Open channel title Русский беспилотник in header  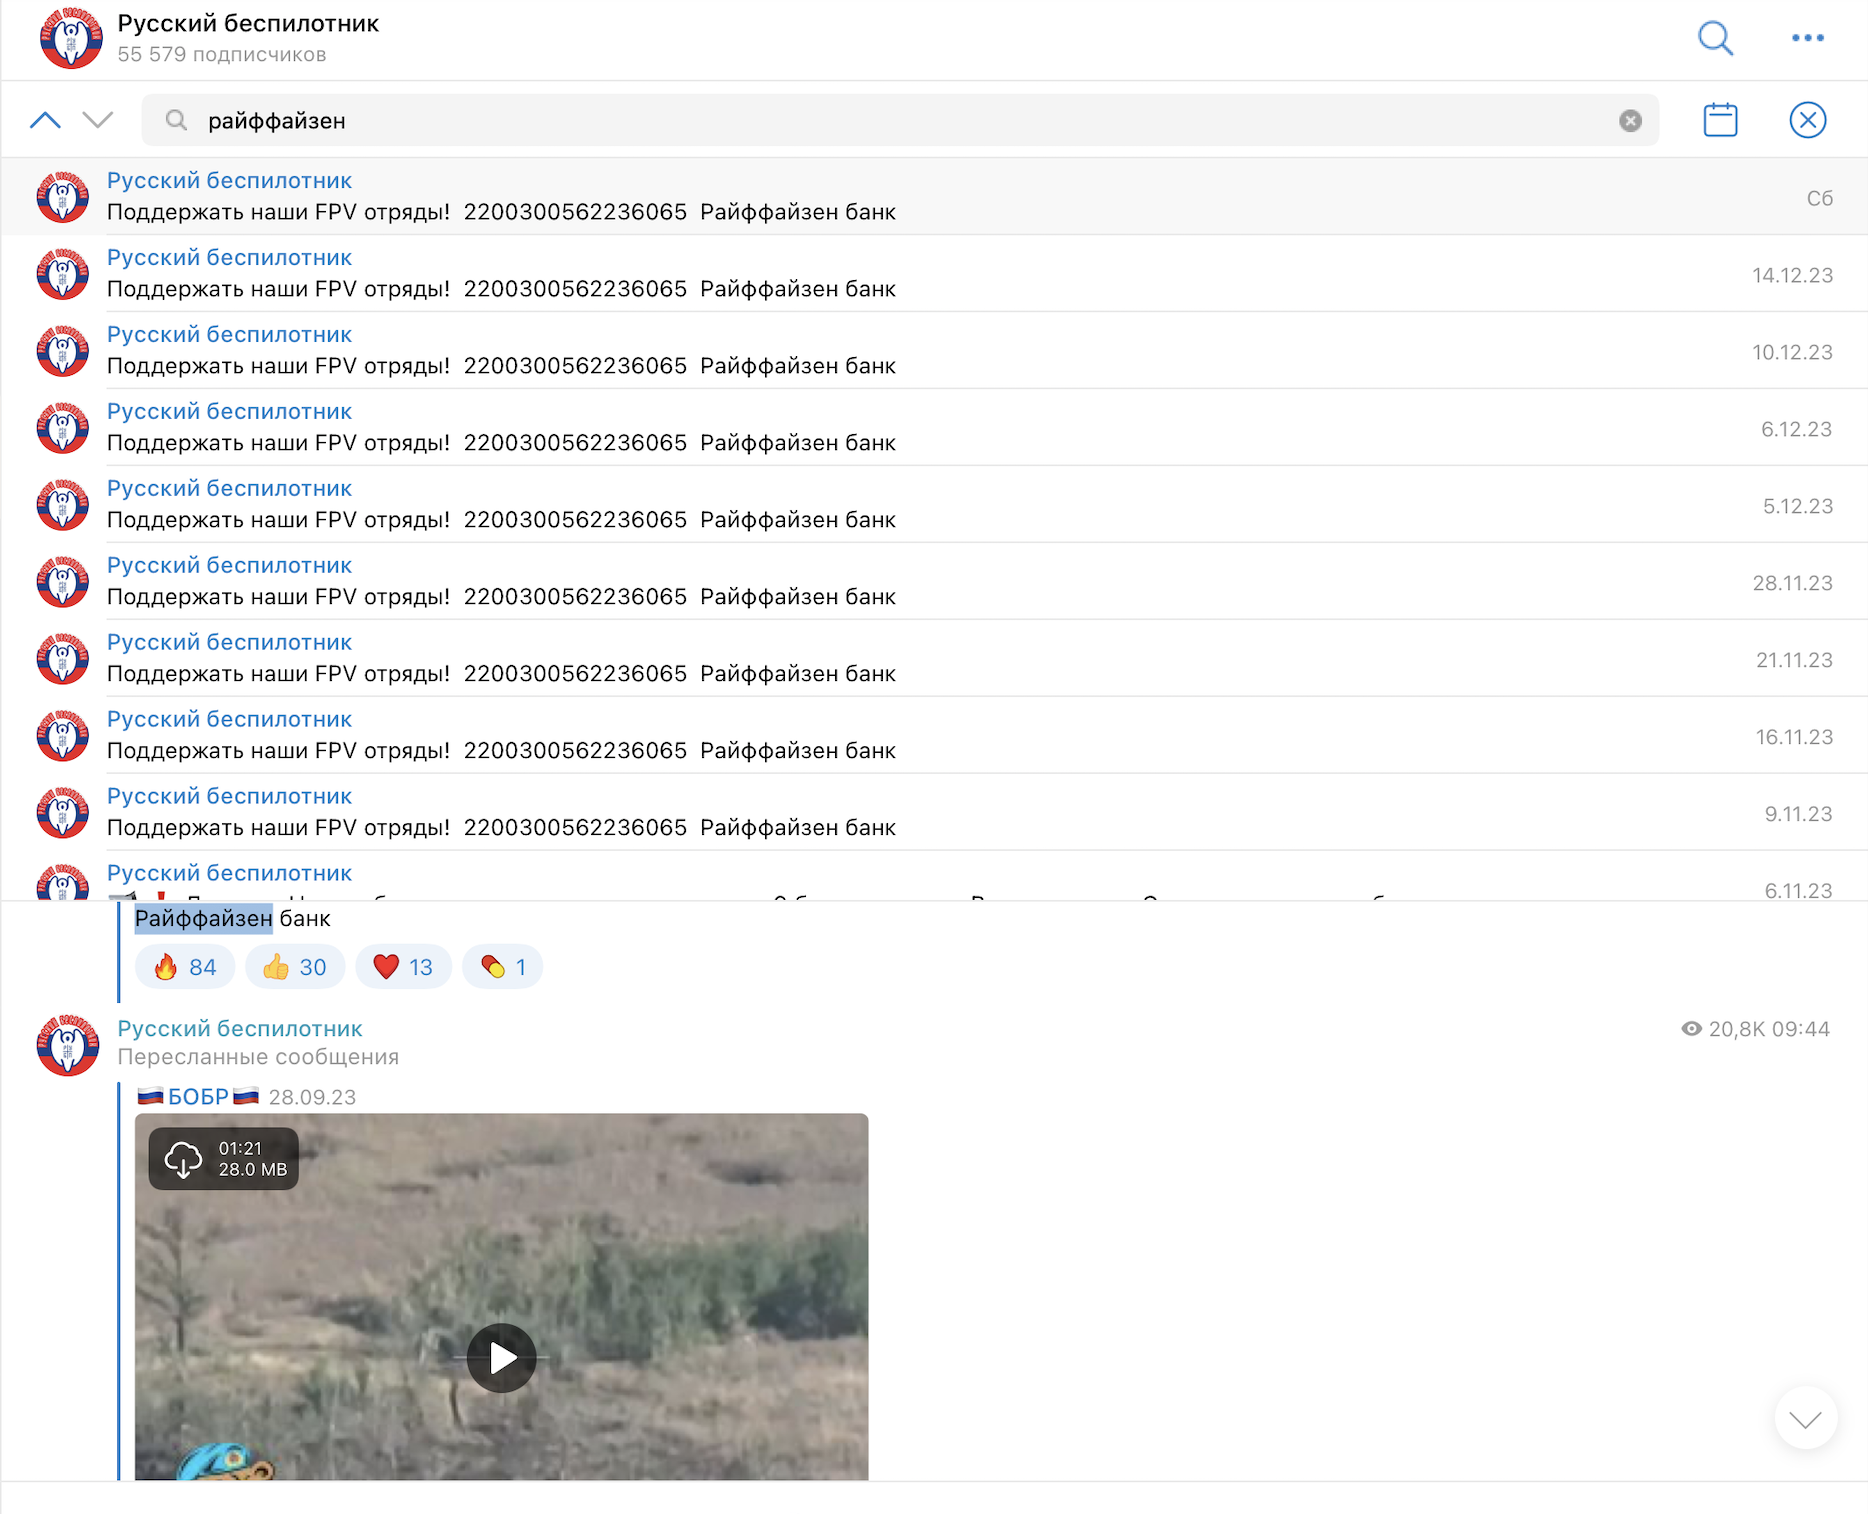pos(248,23)
